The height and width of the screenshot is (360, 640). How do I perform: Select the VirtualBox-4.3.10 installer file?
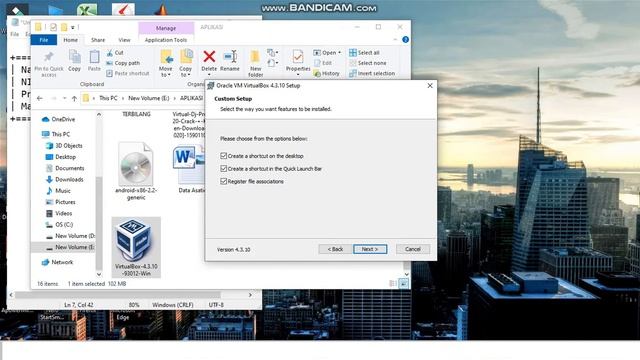click(x=136, y=248)
